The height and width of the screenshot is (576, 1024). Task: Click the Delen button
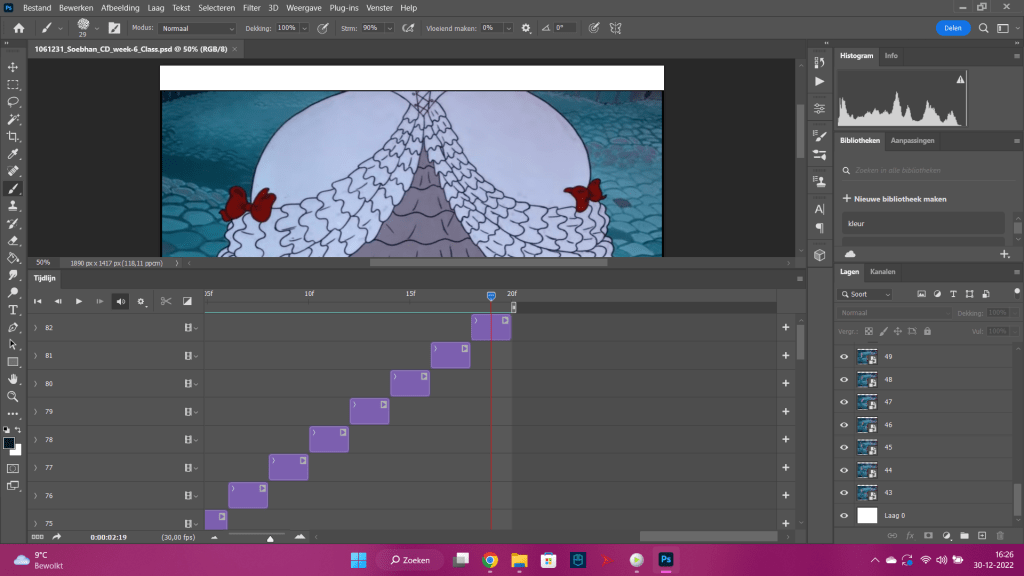click(x=952, y=28)
